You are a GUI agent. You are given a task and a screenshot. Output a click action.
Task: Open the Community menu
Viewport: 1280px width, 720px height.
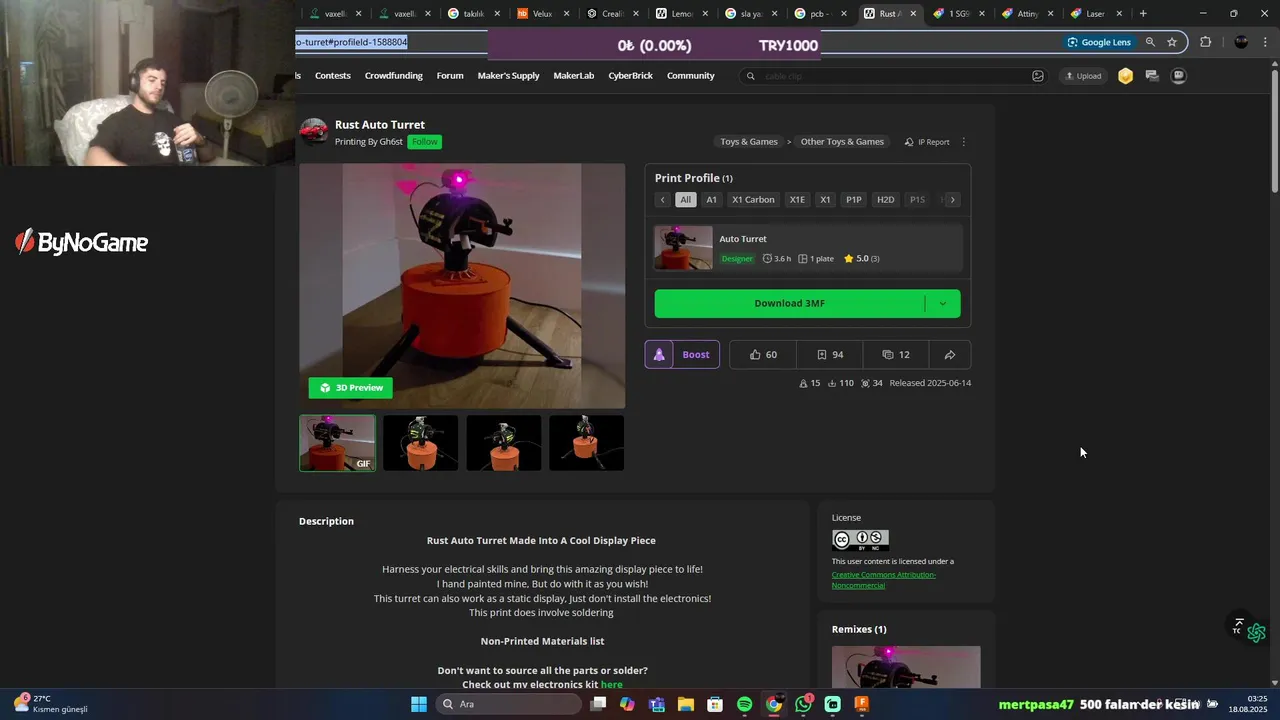click(x=691, y=76)
